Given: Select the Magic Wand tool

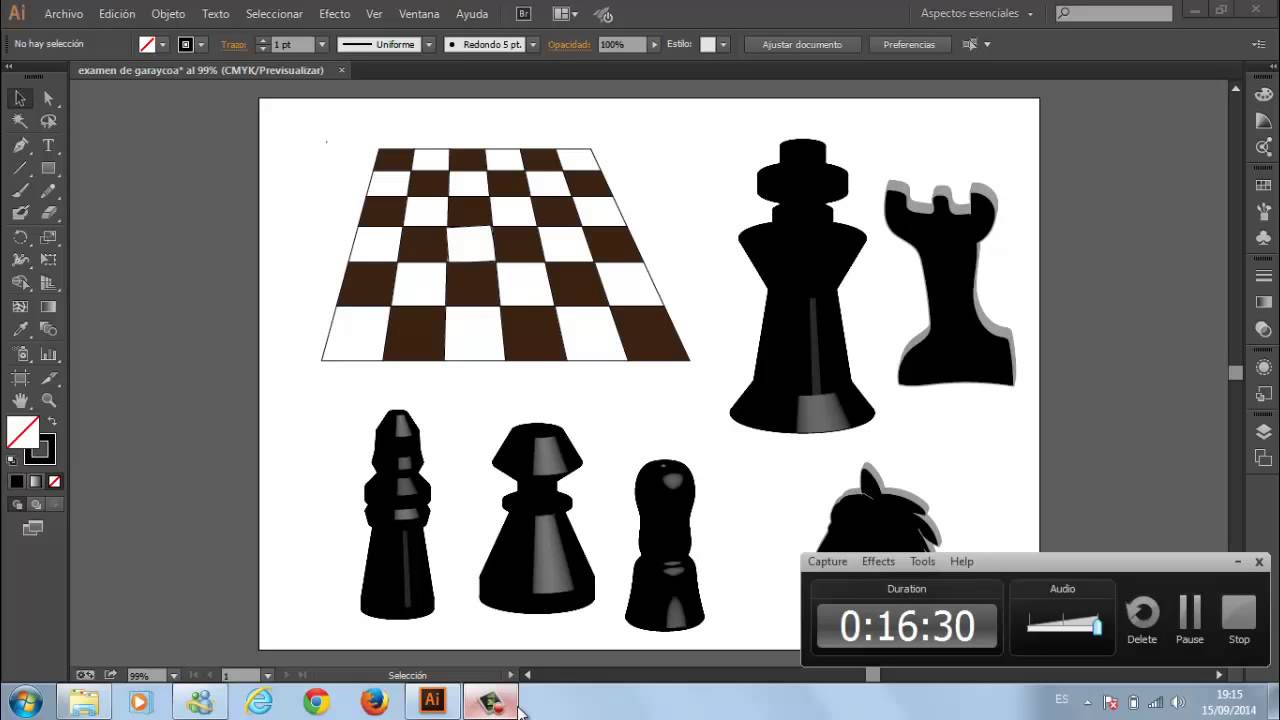Looking at the screenshot, I should (x=20, y=121).
